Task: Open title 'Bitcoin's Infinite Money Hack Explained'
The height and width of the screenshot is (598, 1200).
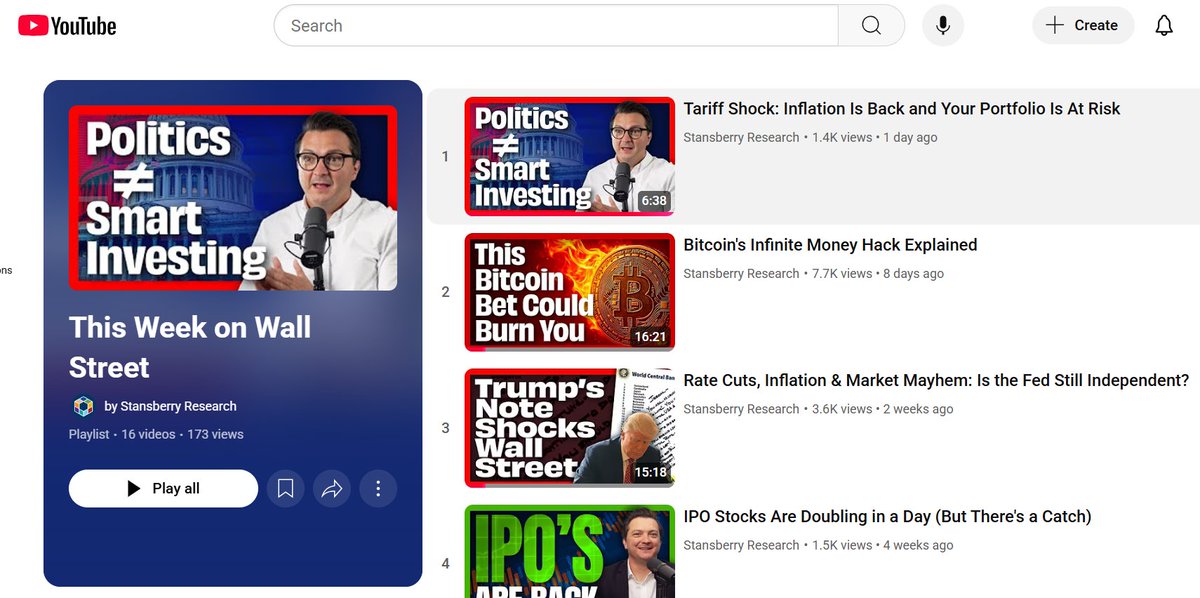Action: [x=830, y=245]
